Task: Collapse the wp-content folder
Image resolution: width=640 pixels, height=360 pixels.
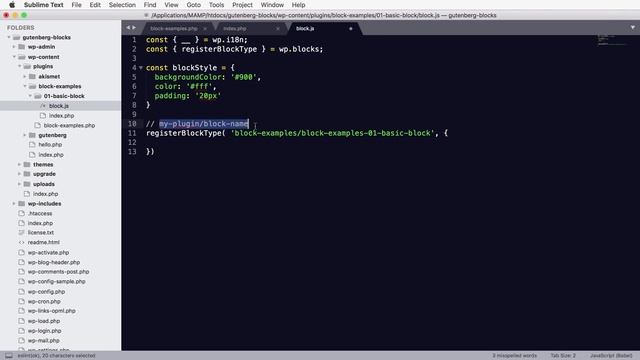Action: tap(14, 57)
